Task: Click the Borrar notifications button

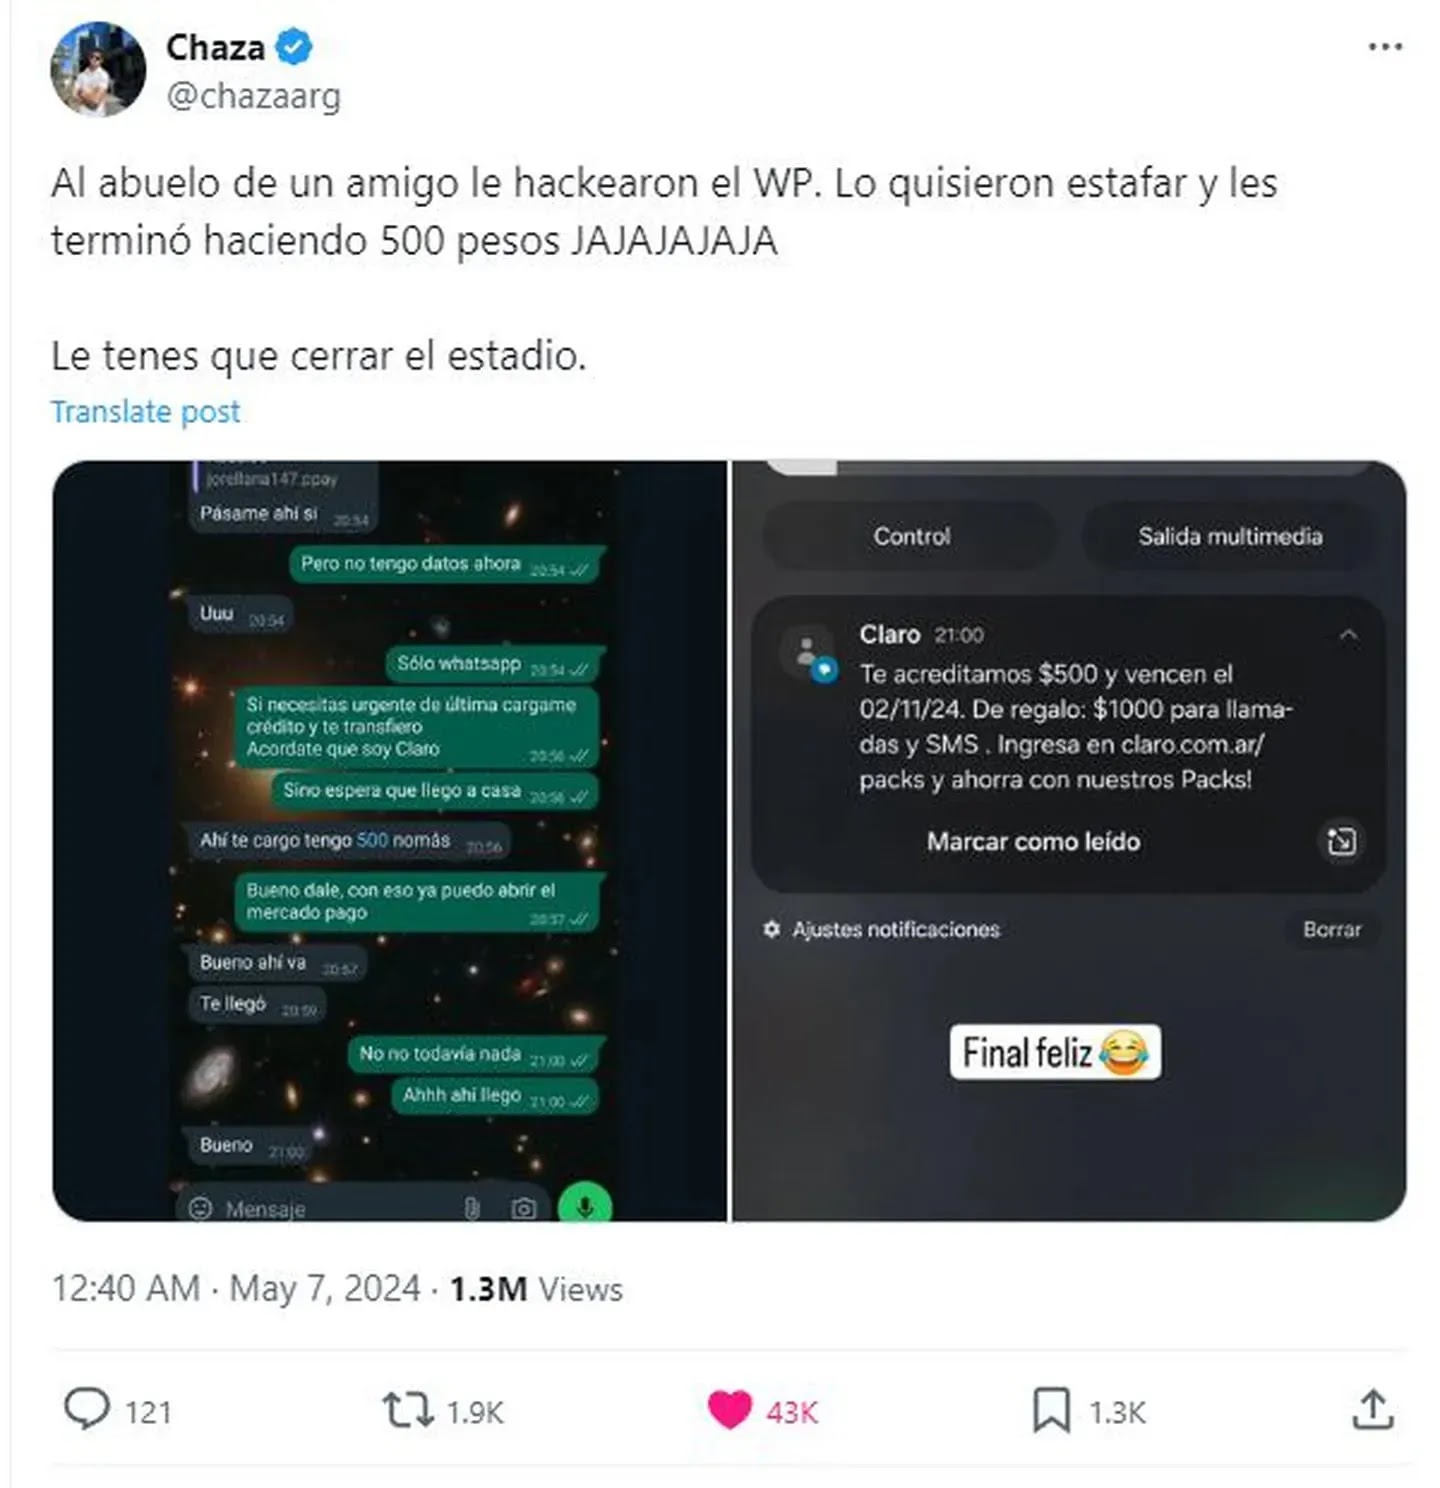Action: (x=1332, y=930)
